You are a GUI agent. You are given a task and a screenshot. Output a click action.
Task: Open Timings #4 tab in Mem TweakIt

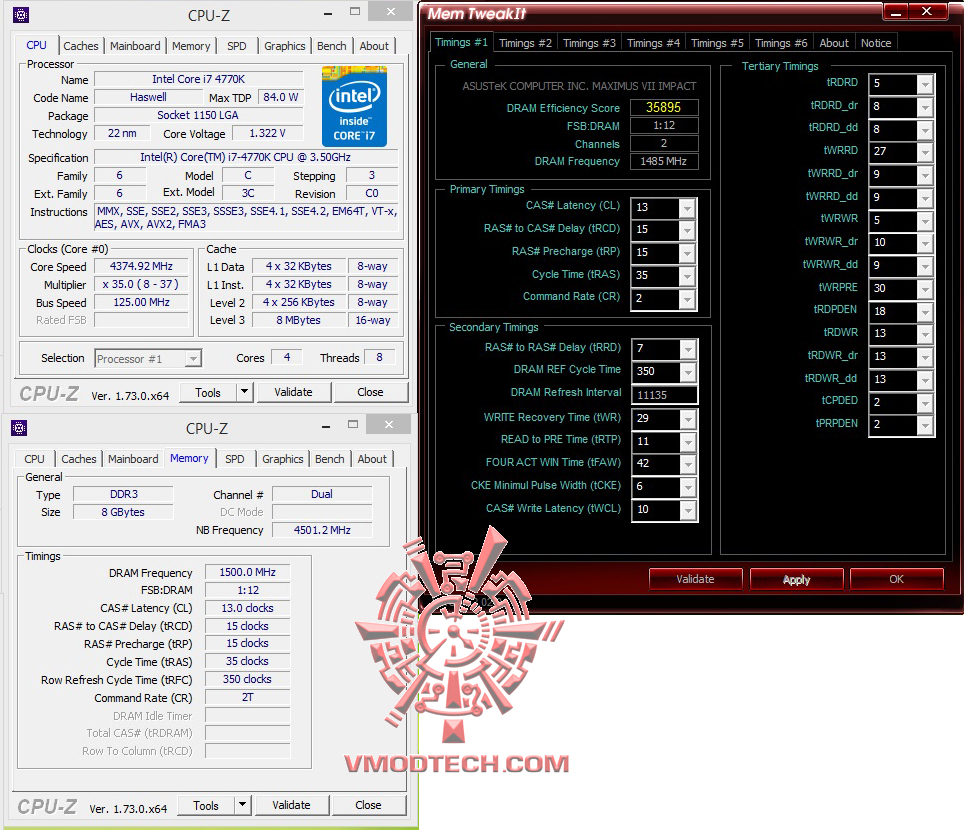(653, 43)
